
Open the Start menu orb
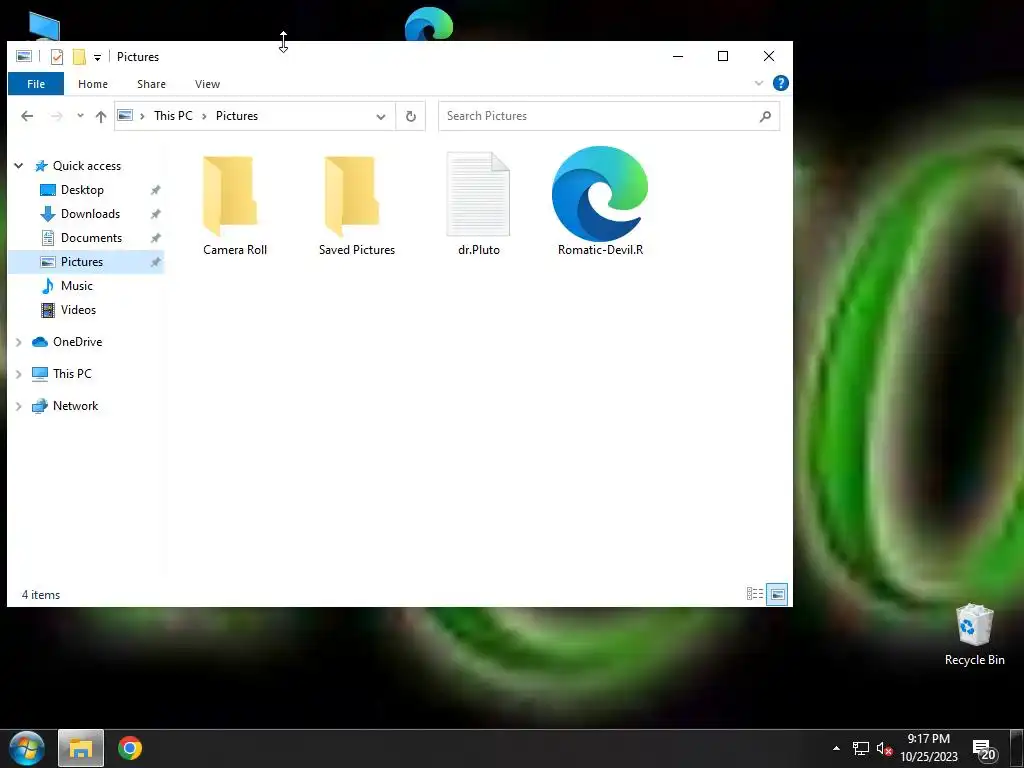click(x=27, y=748)
